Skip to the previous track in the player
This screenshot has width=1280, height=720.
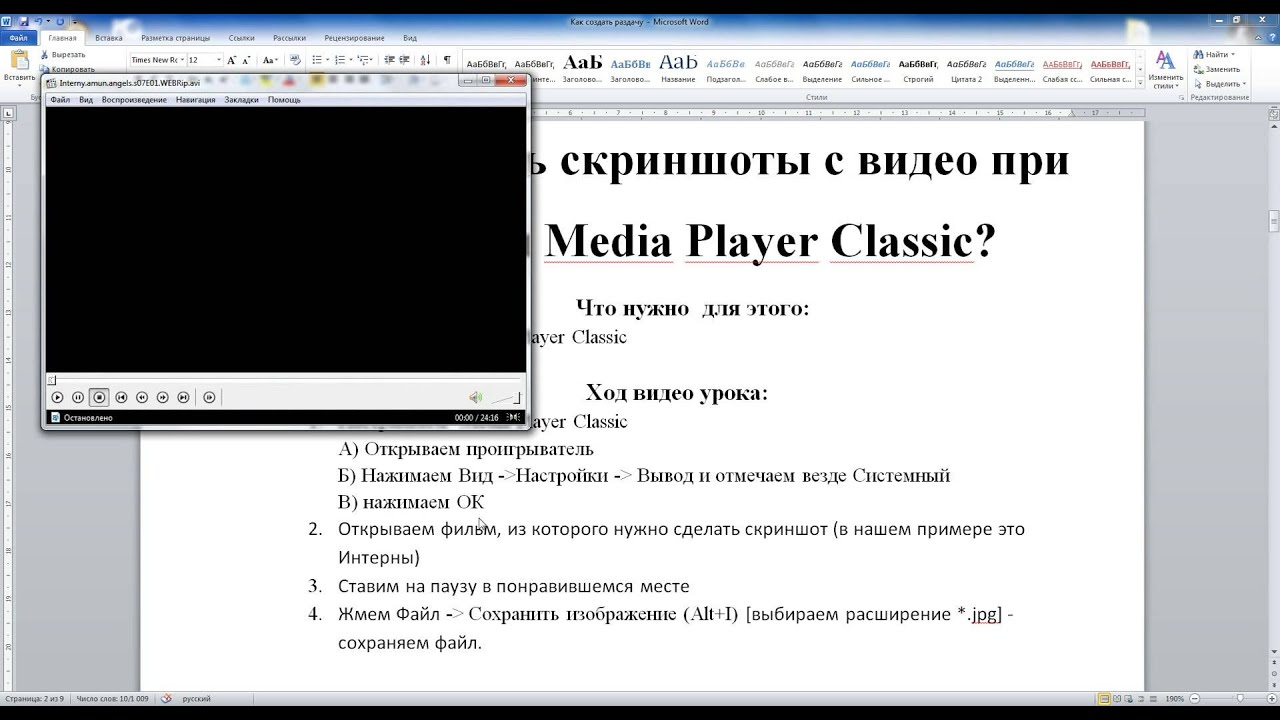(121, 397)
